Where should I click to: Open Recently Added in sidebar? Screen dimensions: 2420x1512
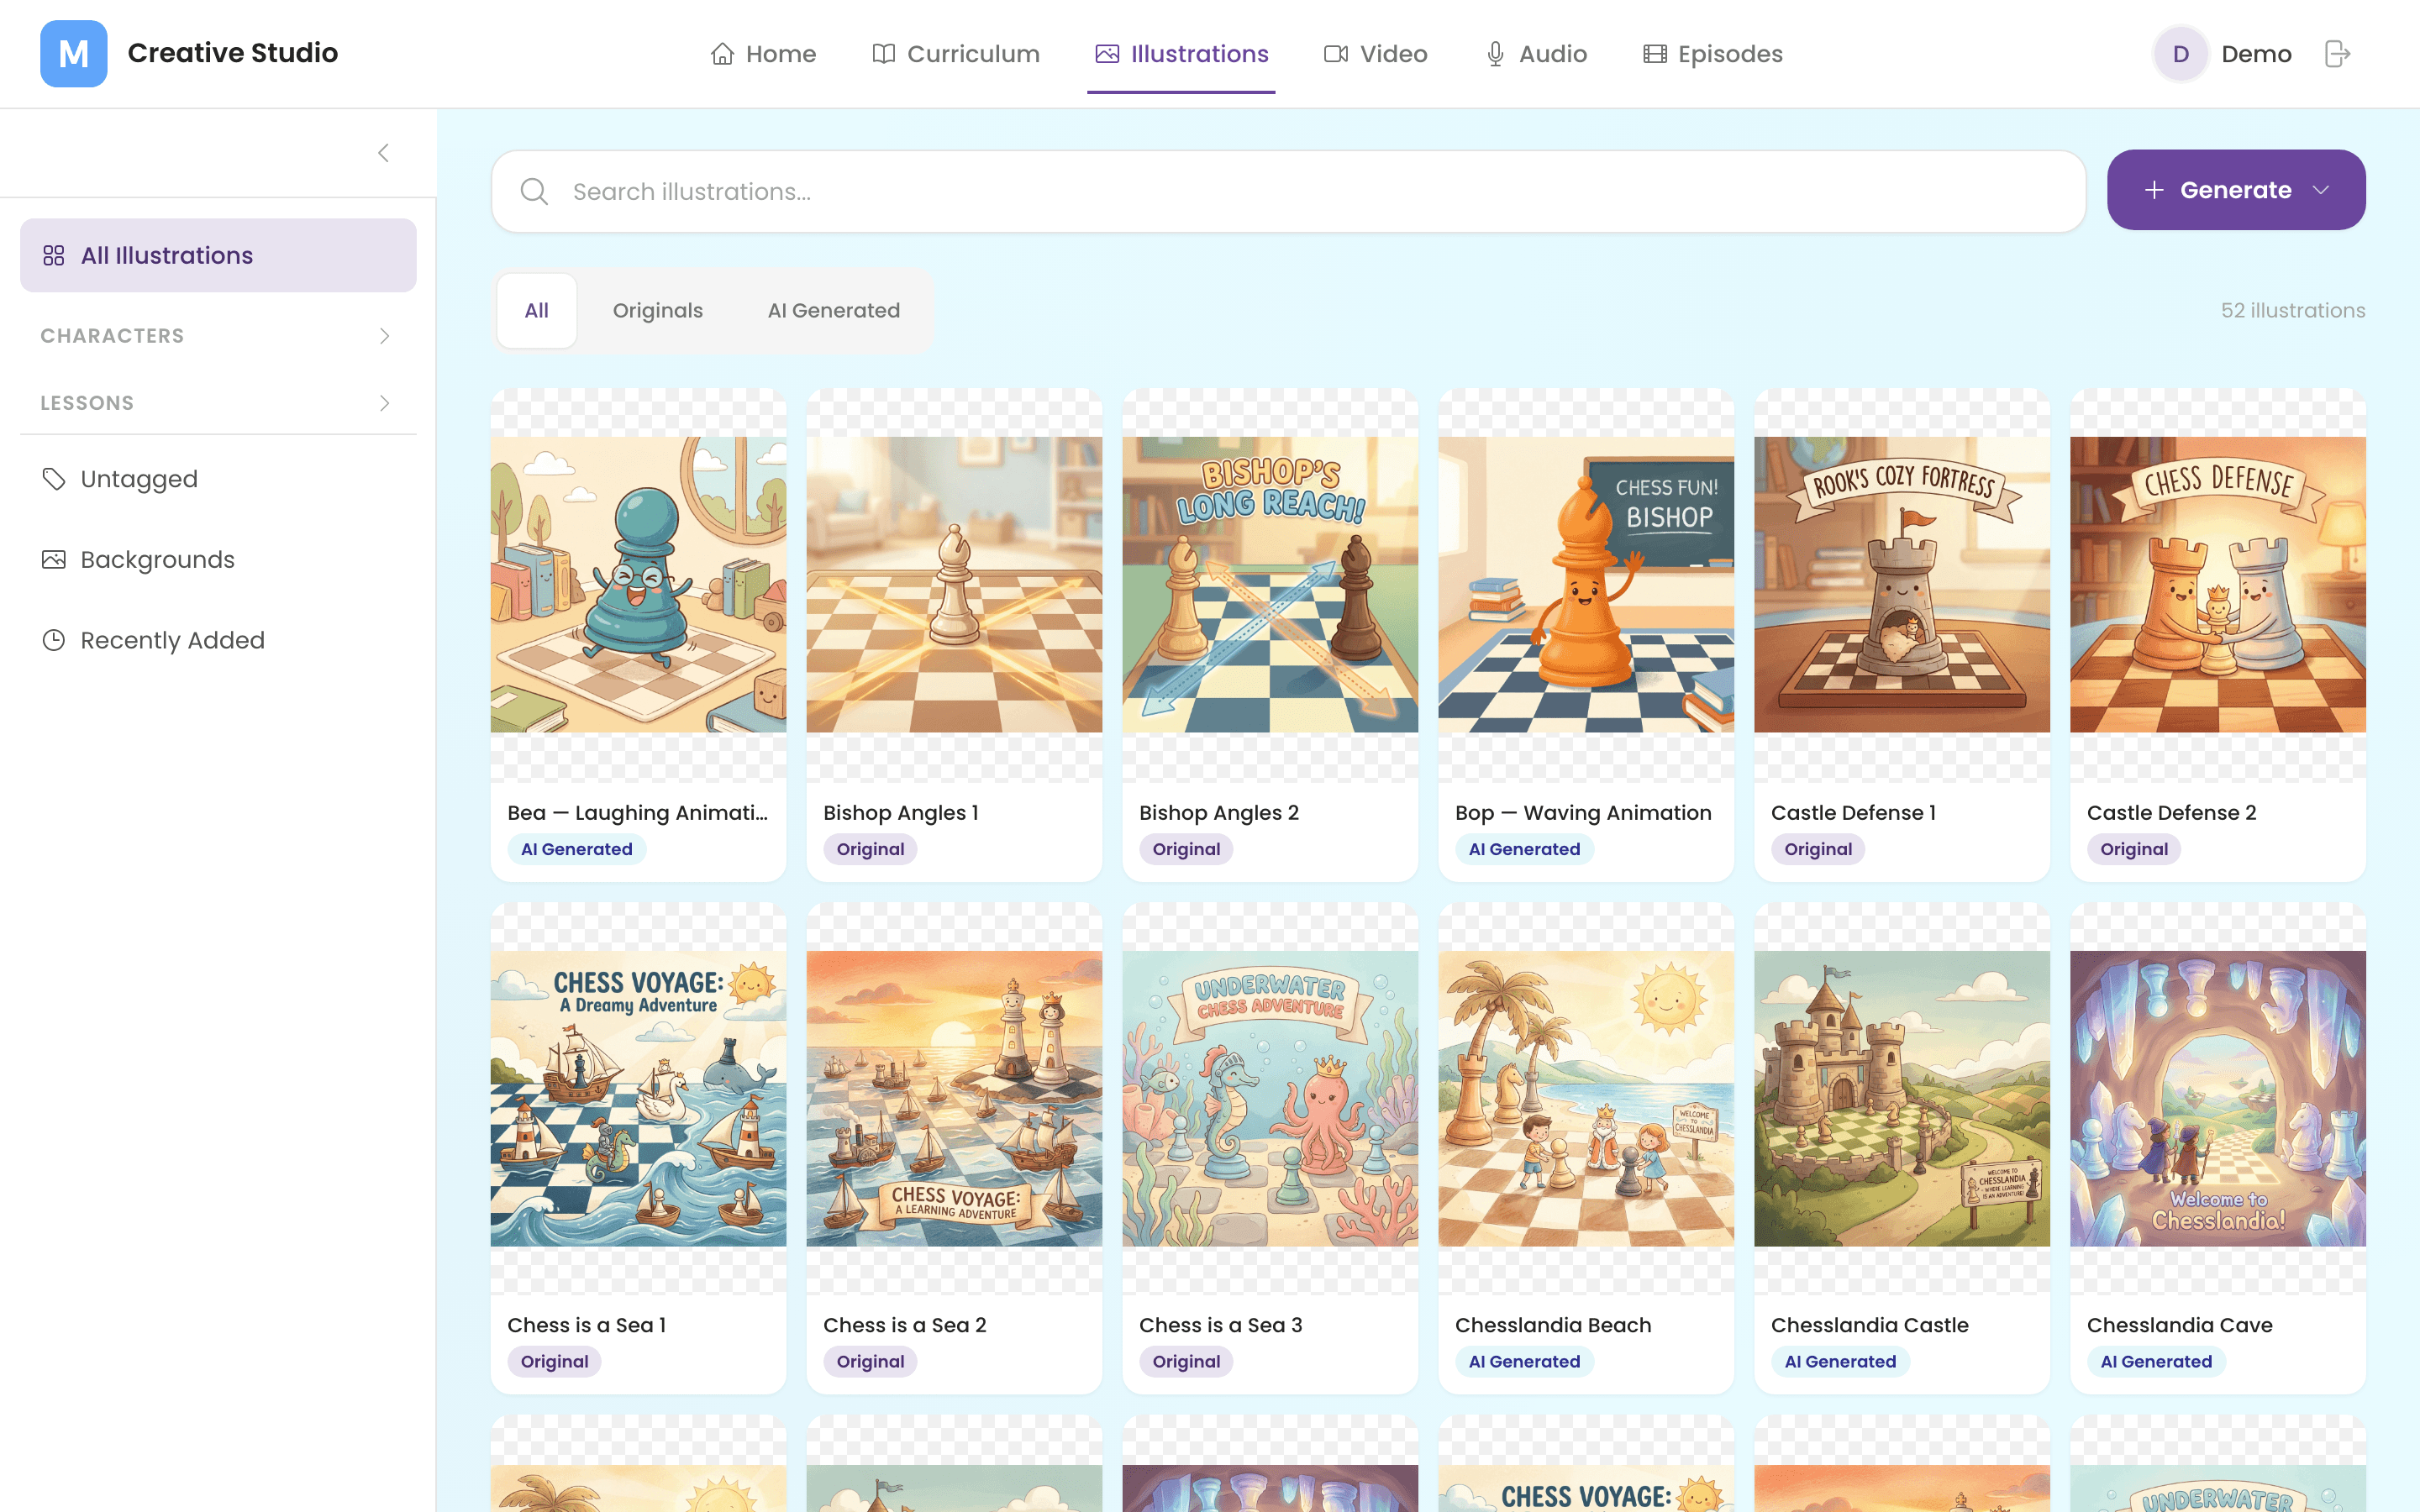(x=218, y=640)
